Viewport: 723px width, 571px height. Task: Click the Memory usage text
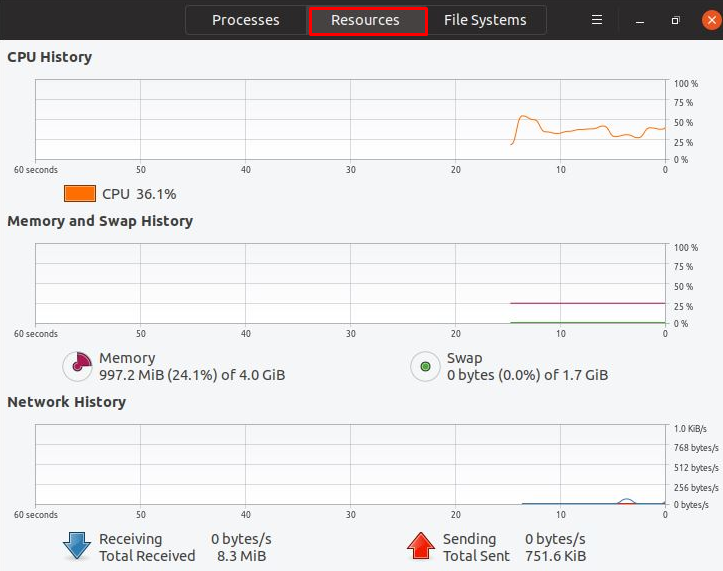tap(191, 376)
